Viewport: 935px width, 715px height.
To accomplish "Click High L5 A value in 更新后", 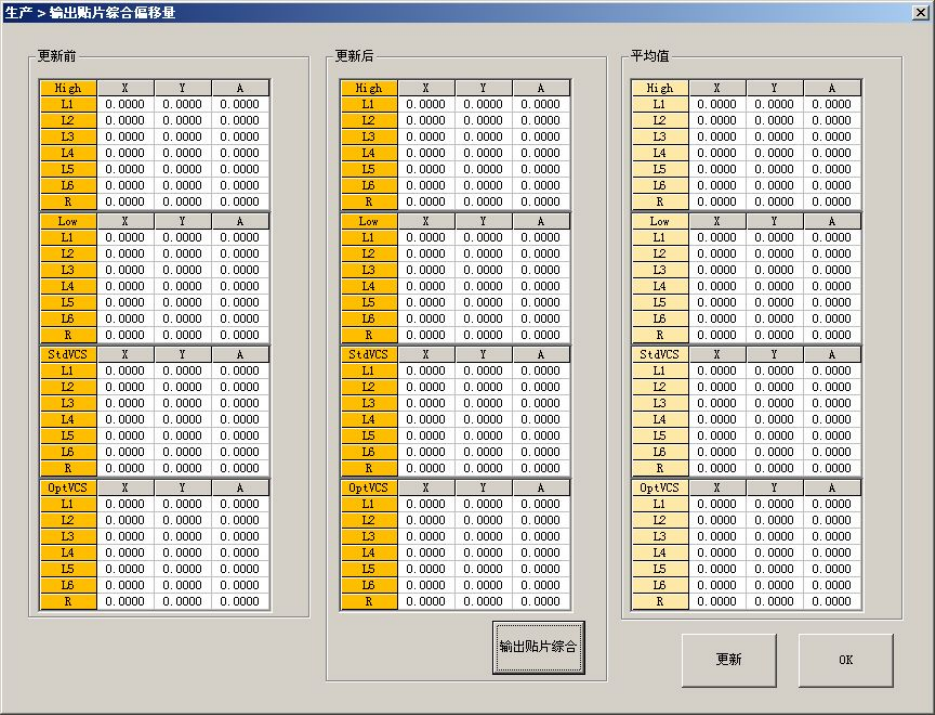I will [540, 169].
